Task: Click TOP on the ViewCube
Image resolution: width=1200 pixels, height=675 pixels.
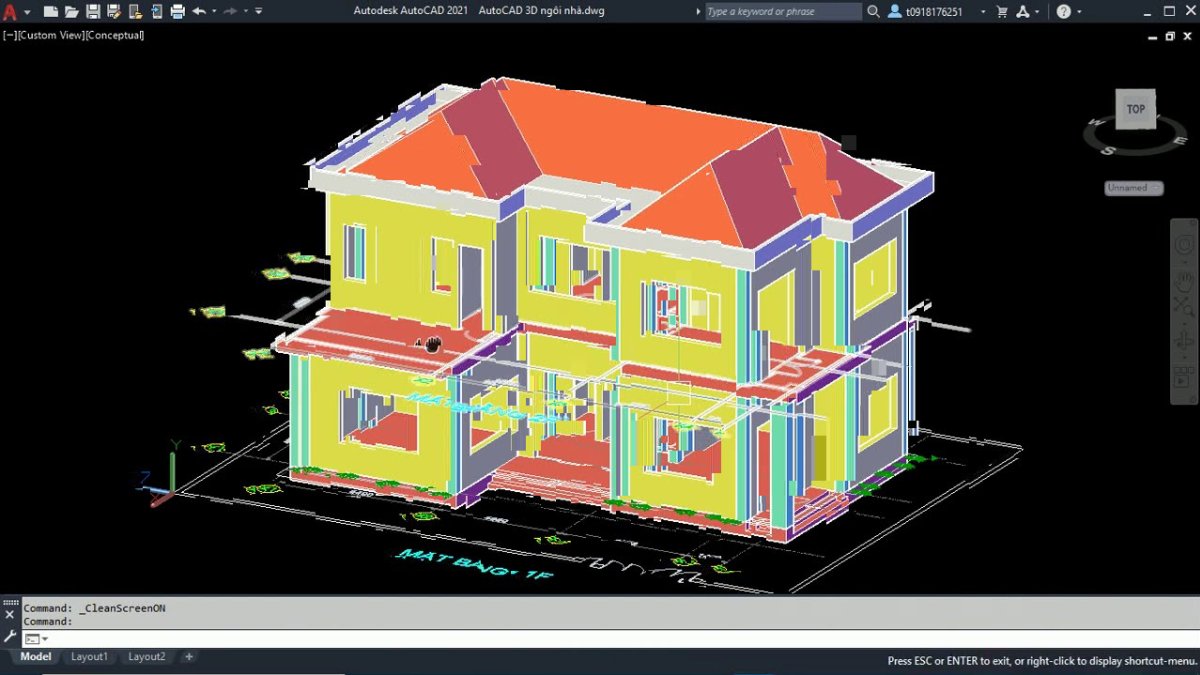Action: pyautogui.click(x=1135, y=110)
